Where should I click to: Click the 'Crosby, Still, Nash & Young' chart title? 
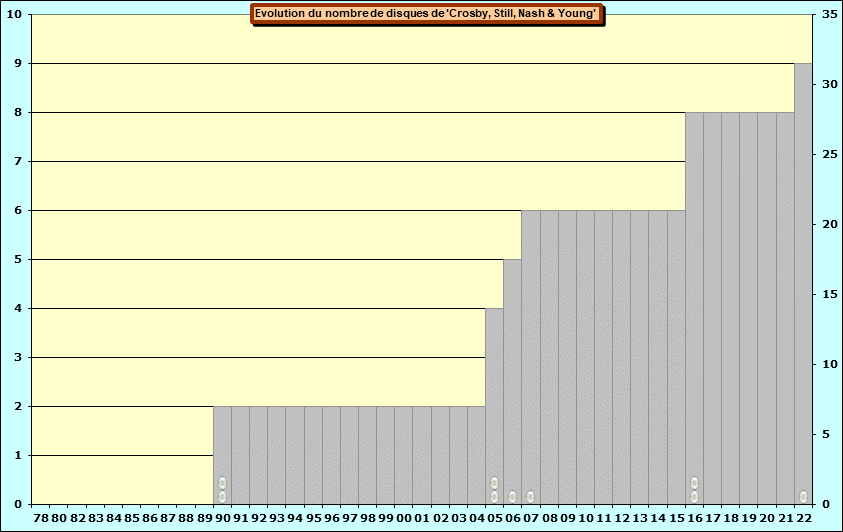427,14
